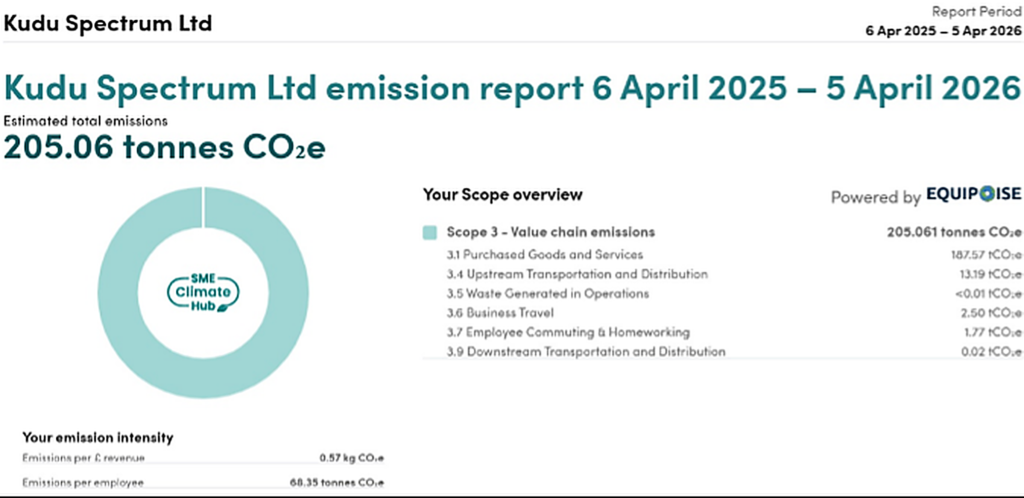Click the teal Scope 3 legend swatch
This screenshot has width=1024, height=498.
click(430, 232)
